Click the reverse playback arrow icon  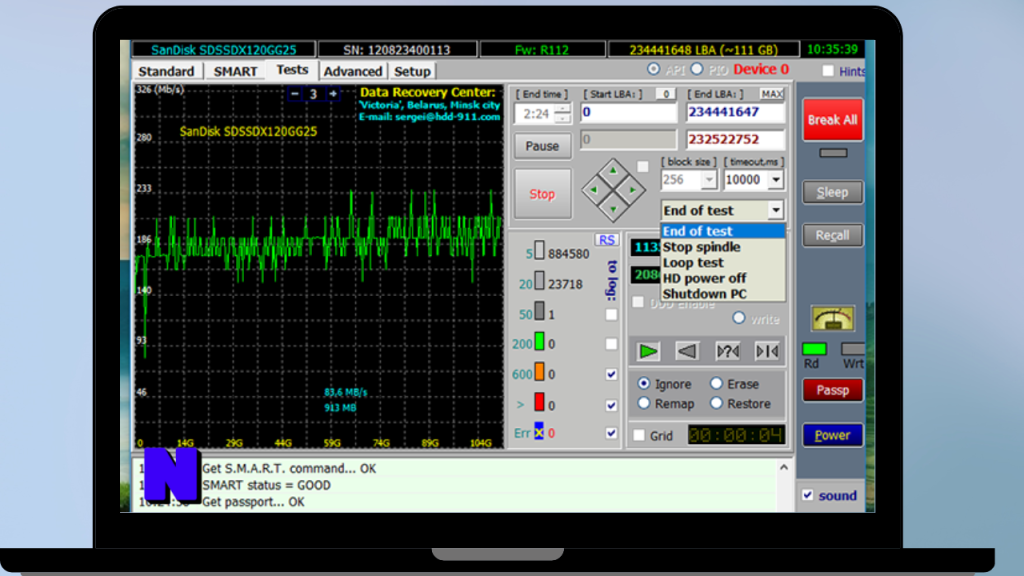click(687, 351)
